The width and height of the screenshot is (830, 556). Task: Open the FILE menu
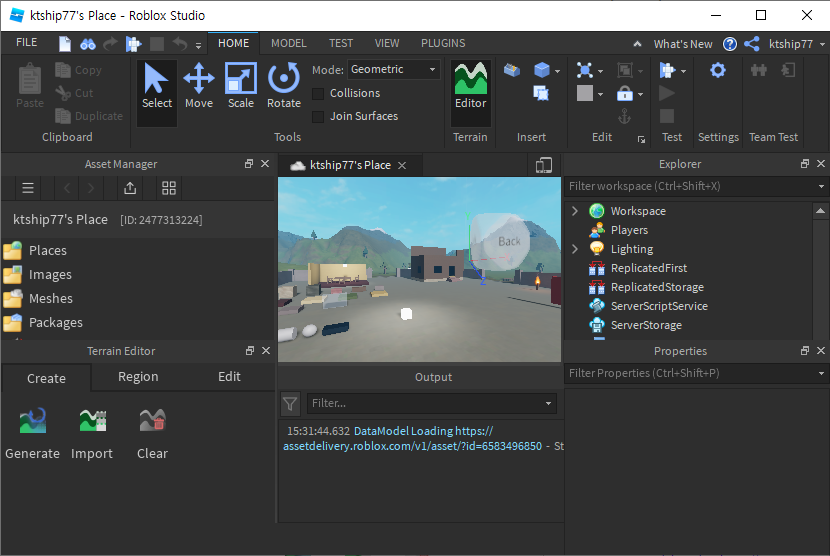26,42
